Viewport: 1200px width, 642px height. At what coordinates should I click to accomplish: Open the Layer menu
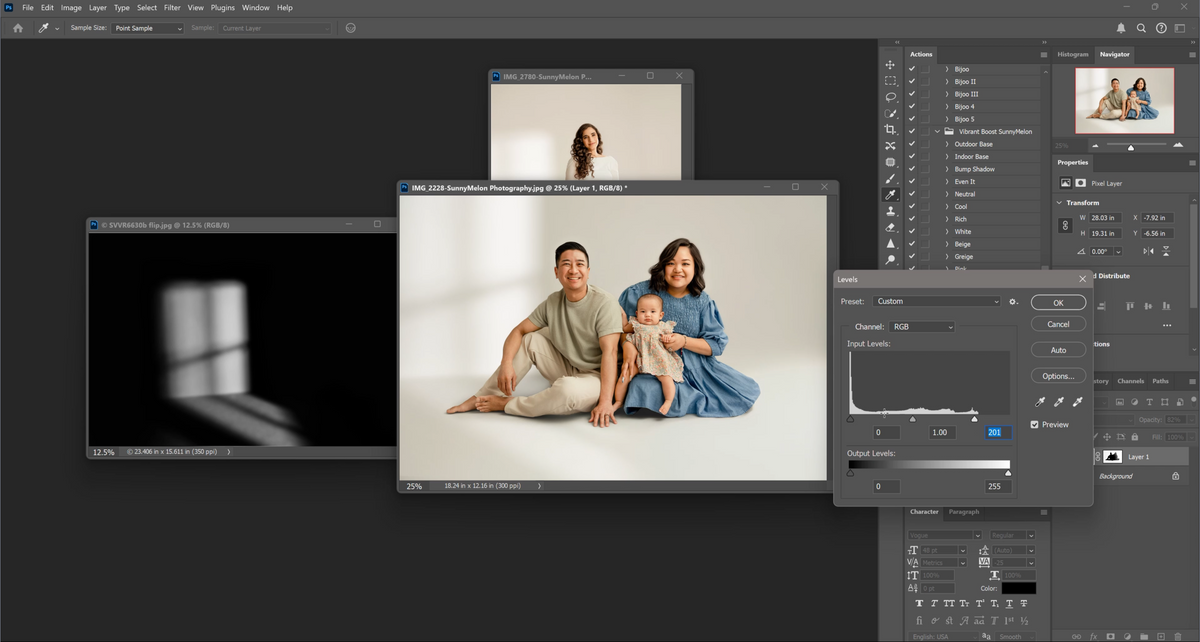(98, 7)
